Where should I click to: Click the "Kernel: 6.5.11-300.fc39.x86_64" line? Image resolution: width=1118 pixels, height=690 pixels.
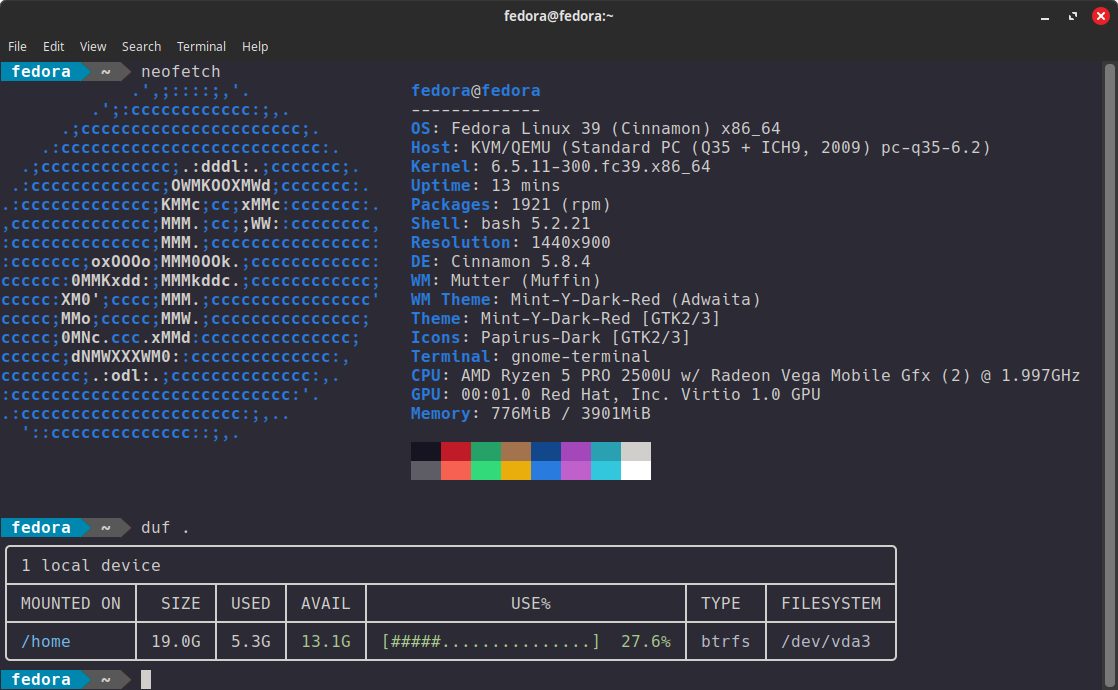tap(560, 166)
